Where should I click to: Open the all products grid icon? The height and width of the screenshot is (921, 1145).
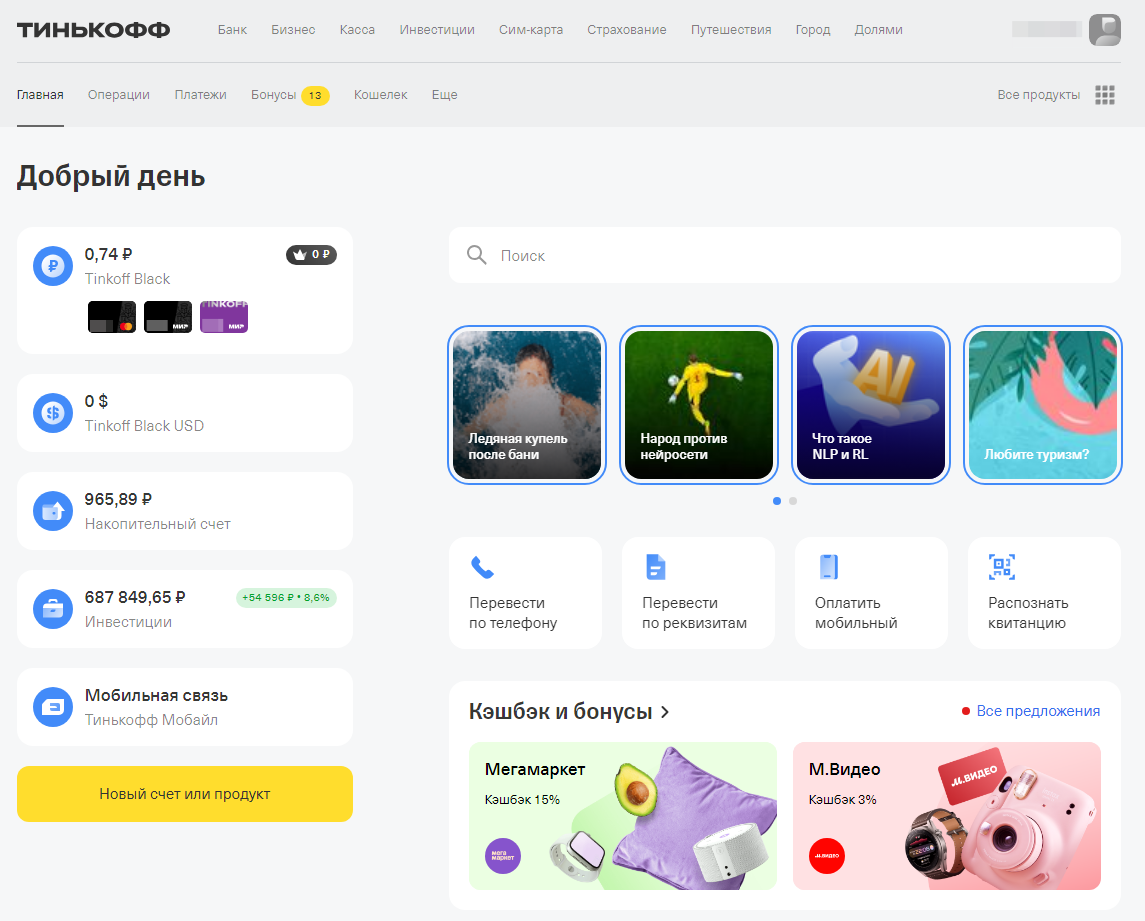click(1105, 95)
